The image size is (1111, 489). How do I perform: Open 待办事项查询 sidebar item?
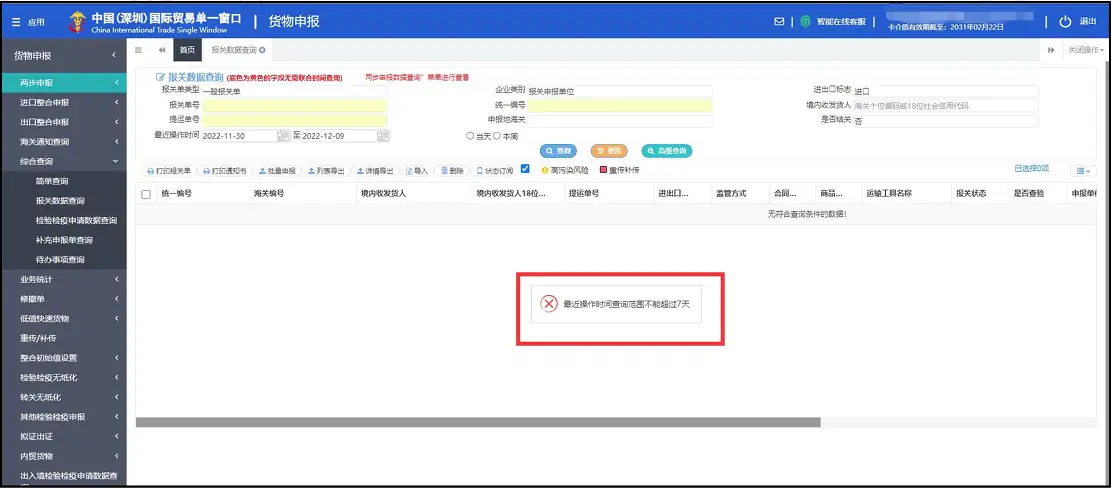click(x=60, y=259)
